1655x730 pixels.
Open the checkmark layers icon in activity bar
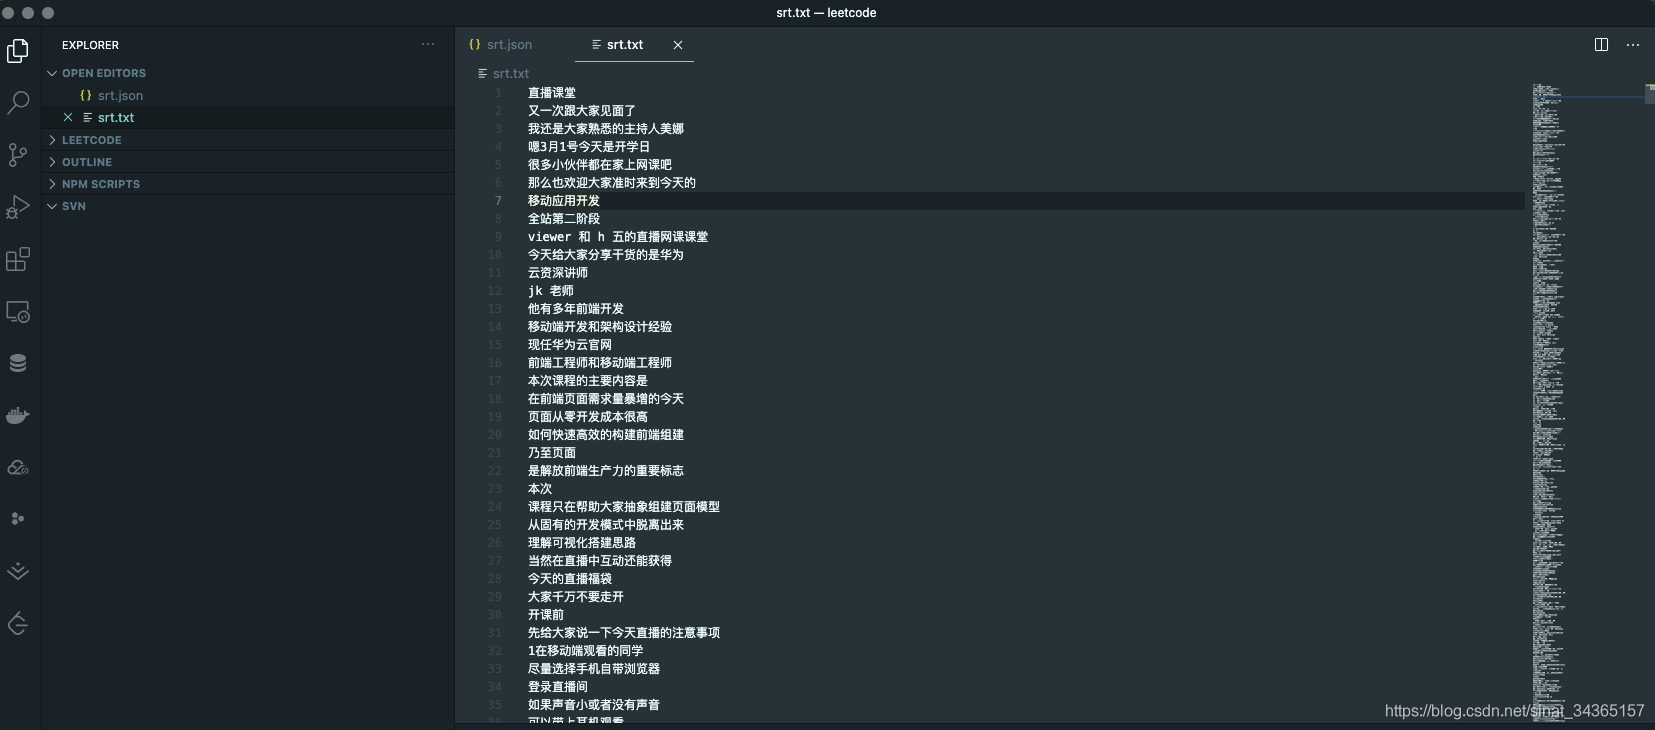(x=18, y=571)
